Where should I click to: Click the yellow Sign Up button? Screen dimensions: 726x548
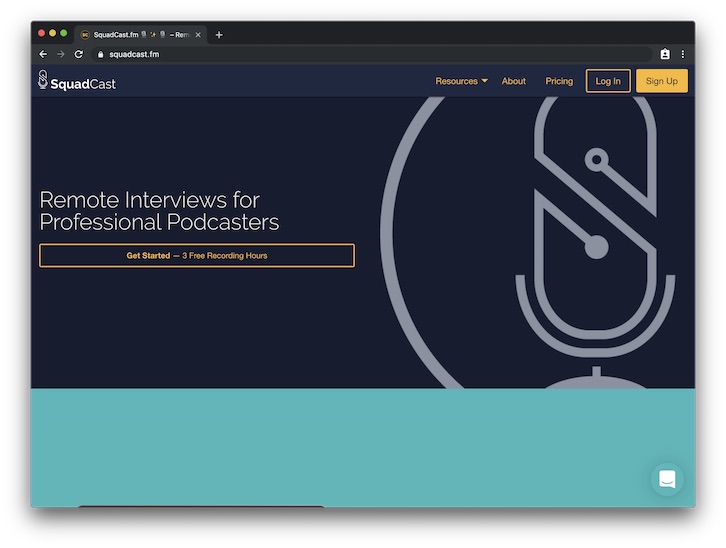662,81
